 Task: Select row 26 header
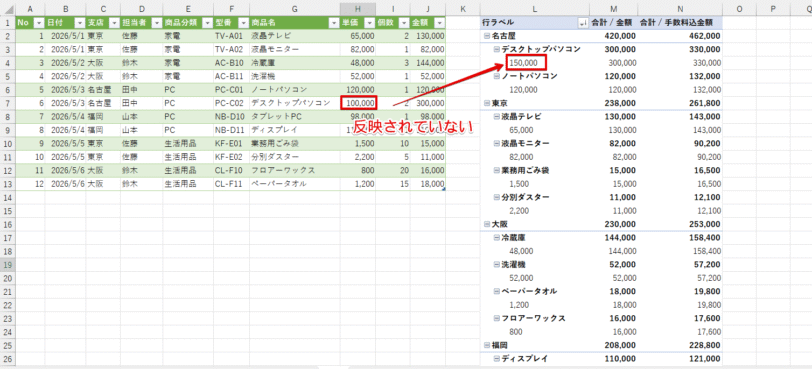click(7, 358)
